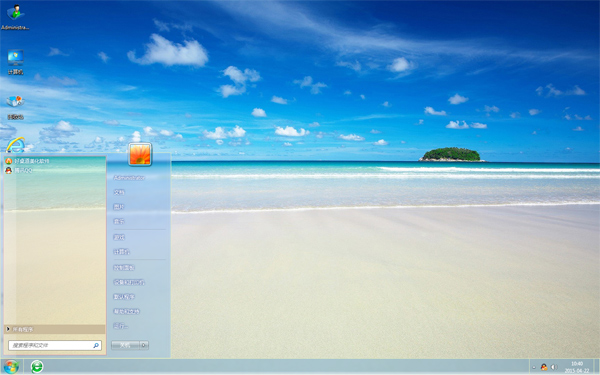Open 运行... (Run) from the Start menu

121,326
